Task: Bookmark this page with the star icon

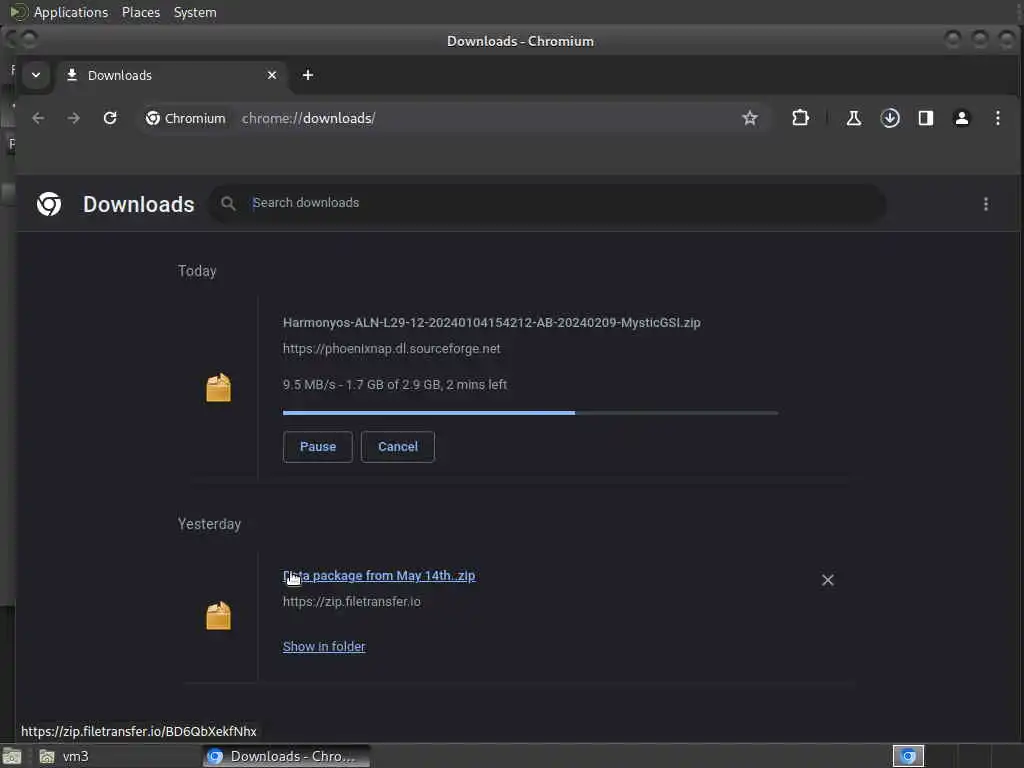Action: click(750, 118)
